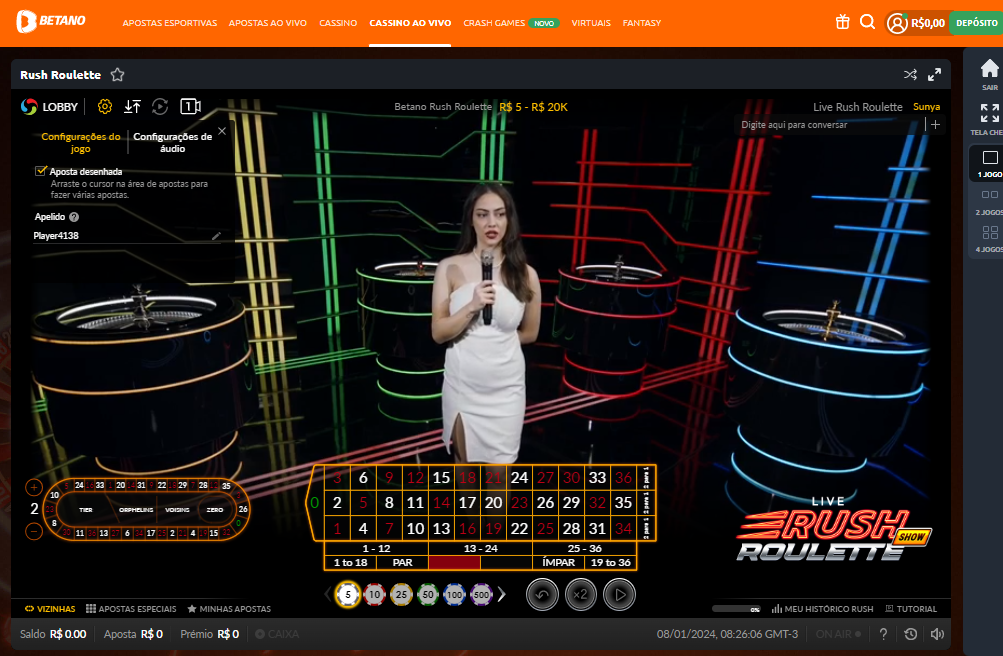
Task: Click the green Depósito button
Action: point(975,23)
